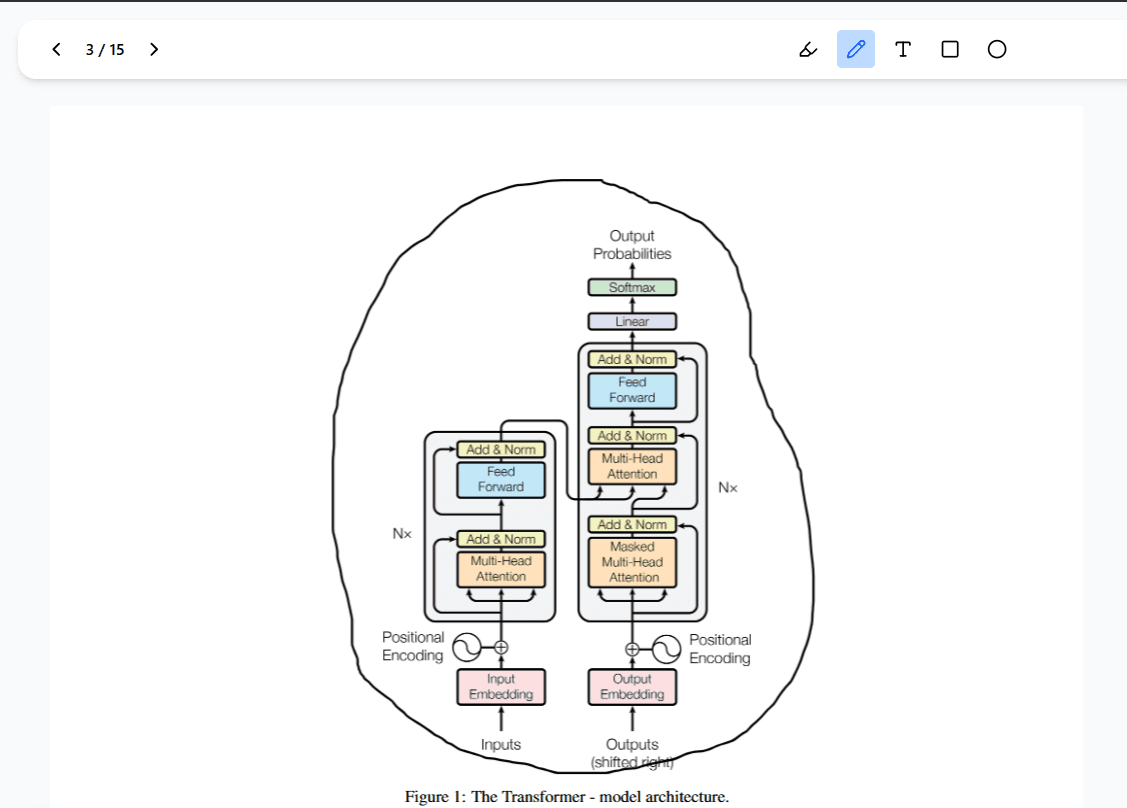Image resolution: width=1127 pixels, height=808 pixels.
Task: Go to the next page
Action: [x=153, y=49]
